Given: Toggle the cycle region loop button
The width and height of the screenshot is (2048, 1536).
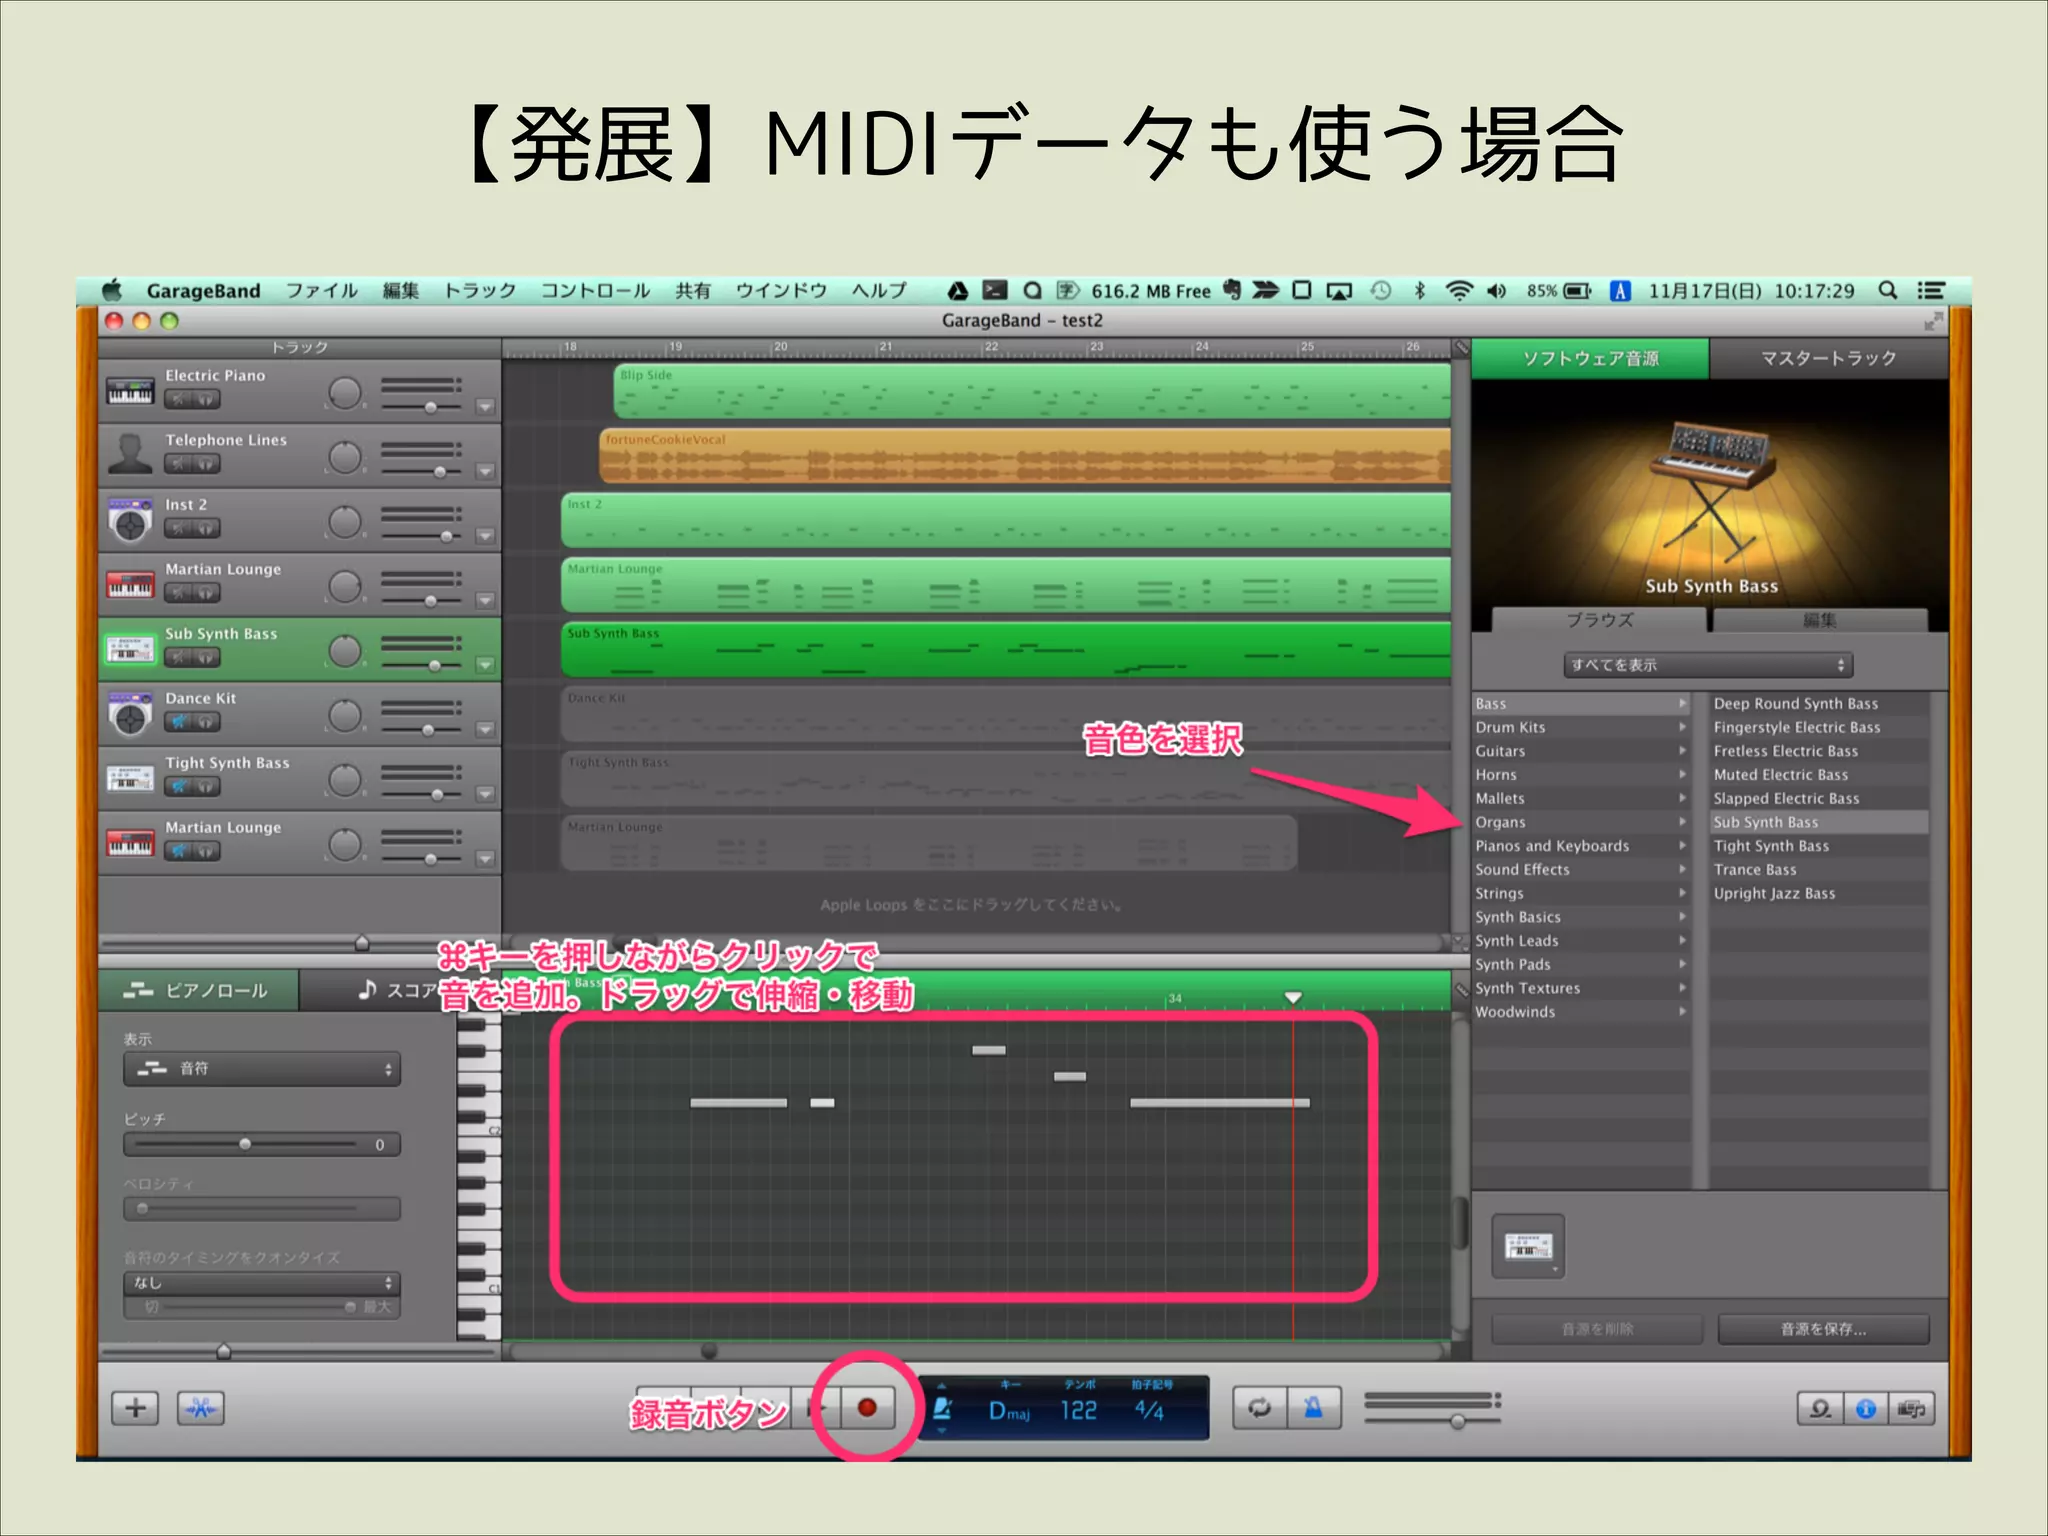Looking at the screenshot, I should pos(1260,1408).
